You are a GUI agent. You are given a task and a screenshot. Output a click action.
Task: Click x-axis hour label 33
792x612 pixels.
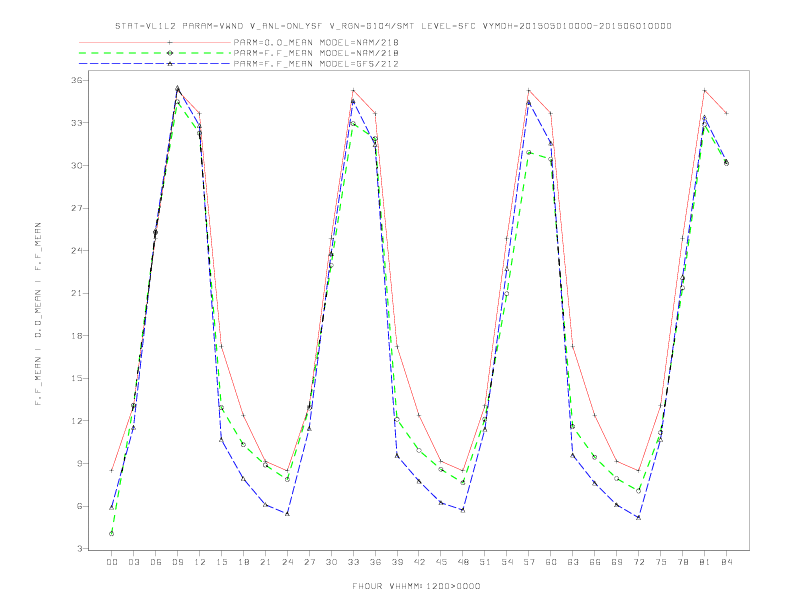(x=353, y=562)
